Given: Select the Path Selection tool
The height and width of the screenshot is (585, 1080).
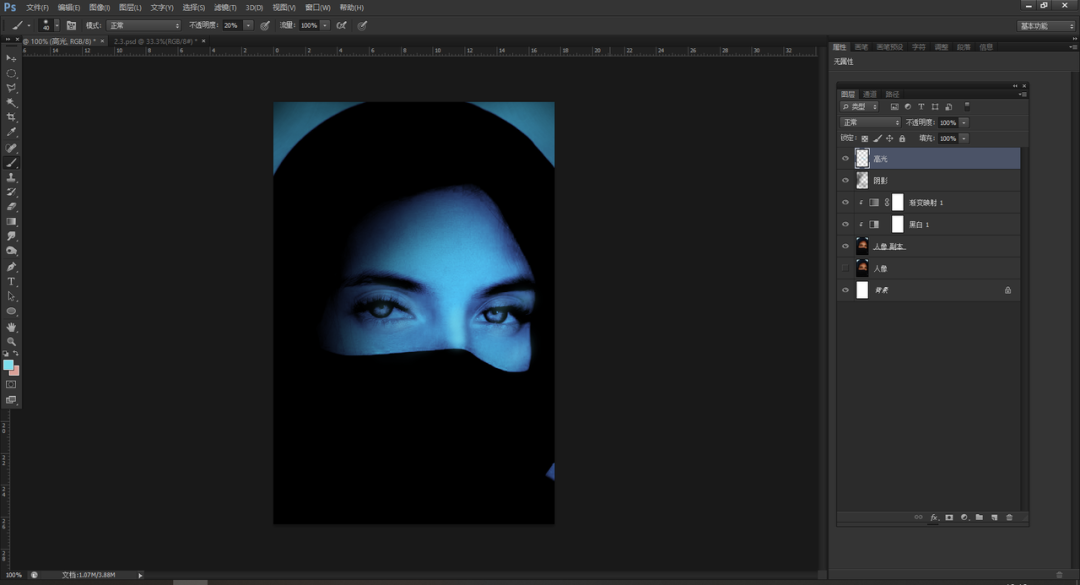Looking at the screenshot, I should click(x=11, y=296).
